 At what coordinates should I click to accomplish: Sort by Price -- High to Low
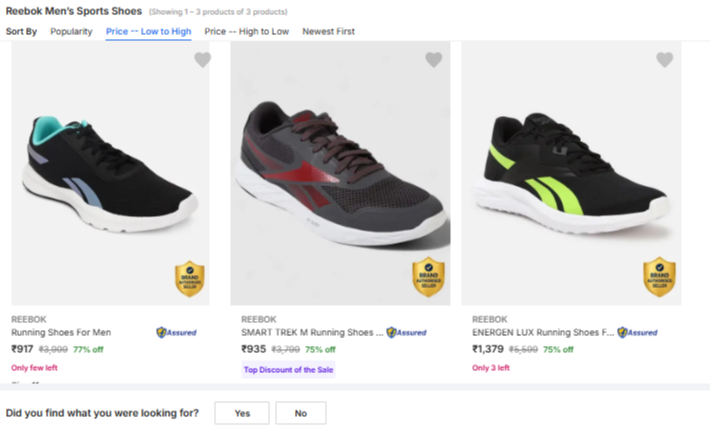point(247,31)
